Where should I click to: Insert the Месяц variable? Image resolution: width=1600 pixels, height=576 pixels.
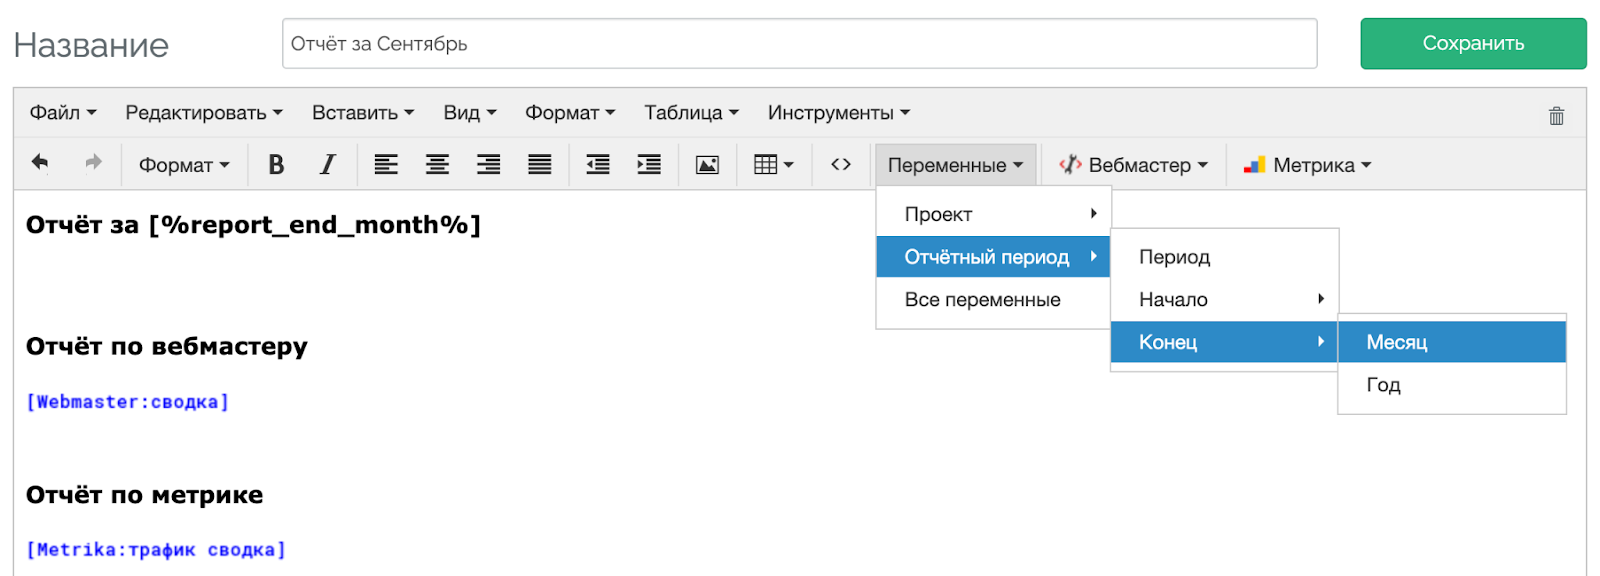(x=1452, y=342)
